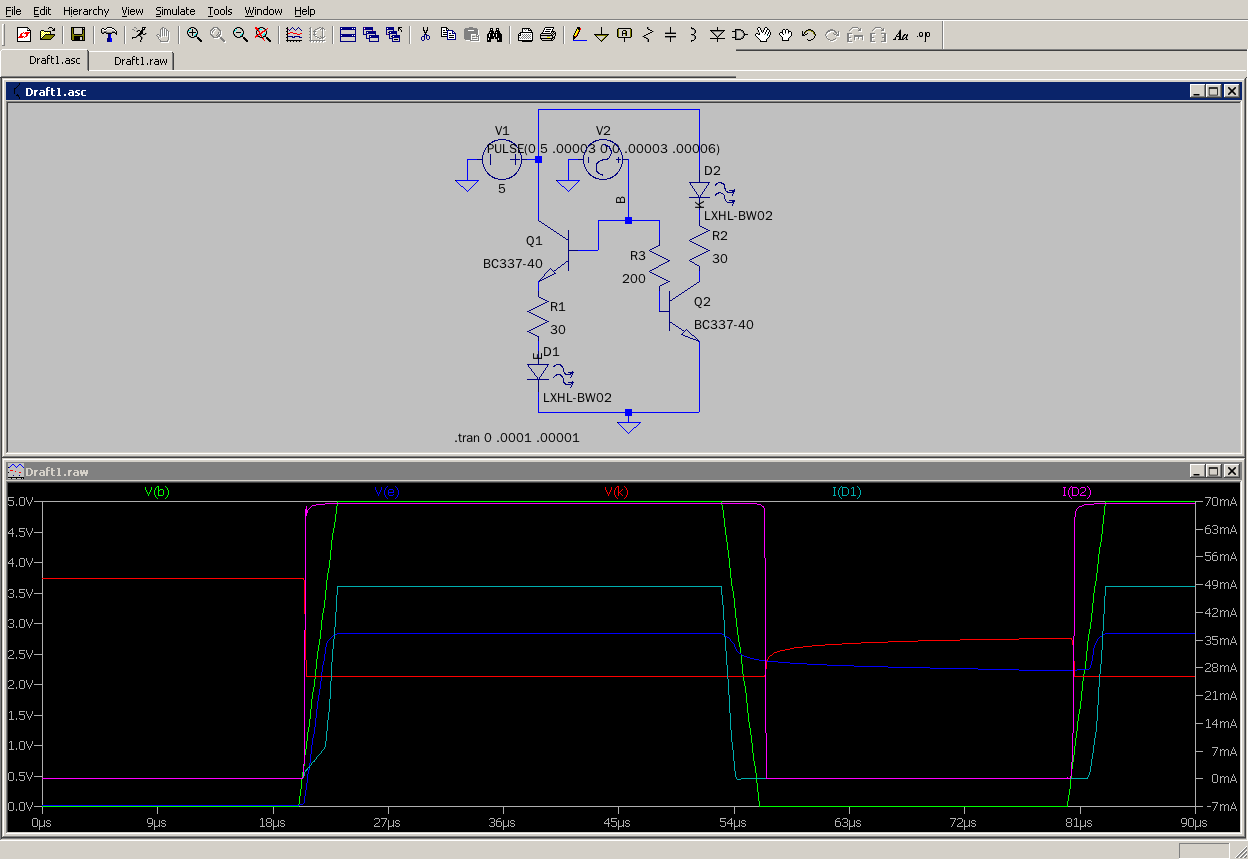The image size is (1248, 859).
Task: Select the Place Ground tool
Action: (x=601, y=35)
